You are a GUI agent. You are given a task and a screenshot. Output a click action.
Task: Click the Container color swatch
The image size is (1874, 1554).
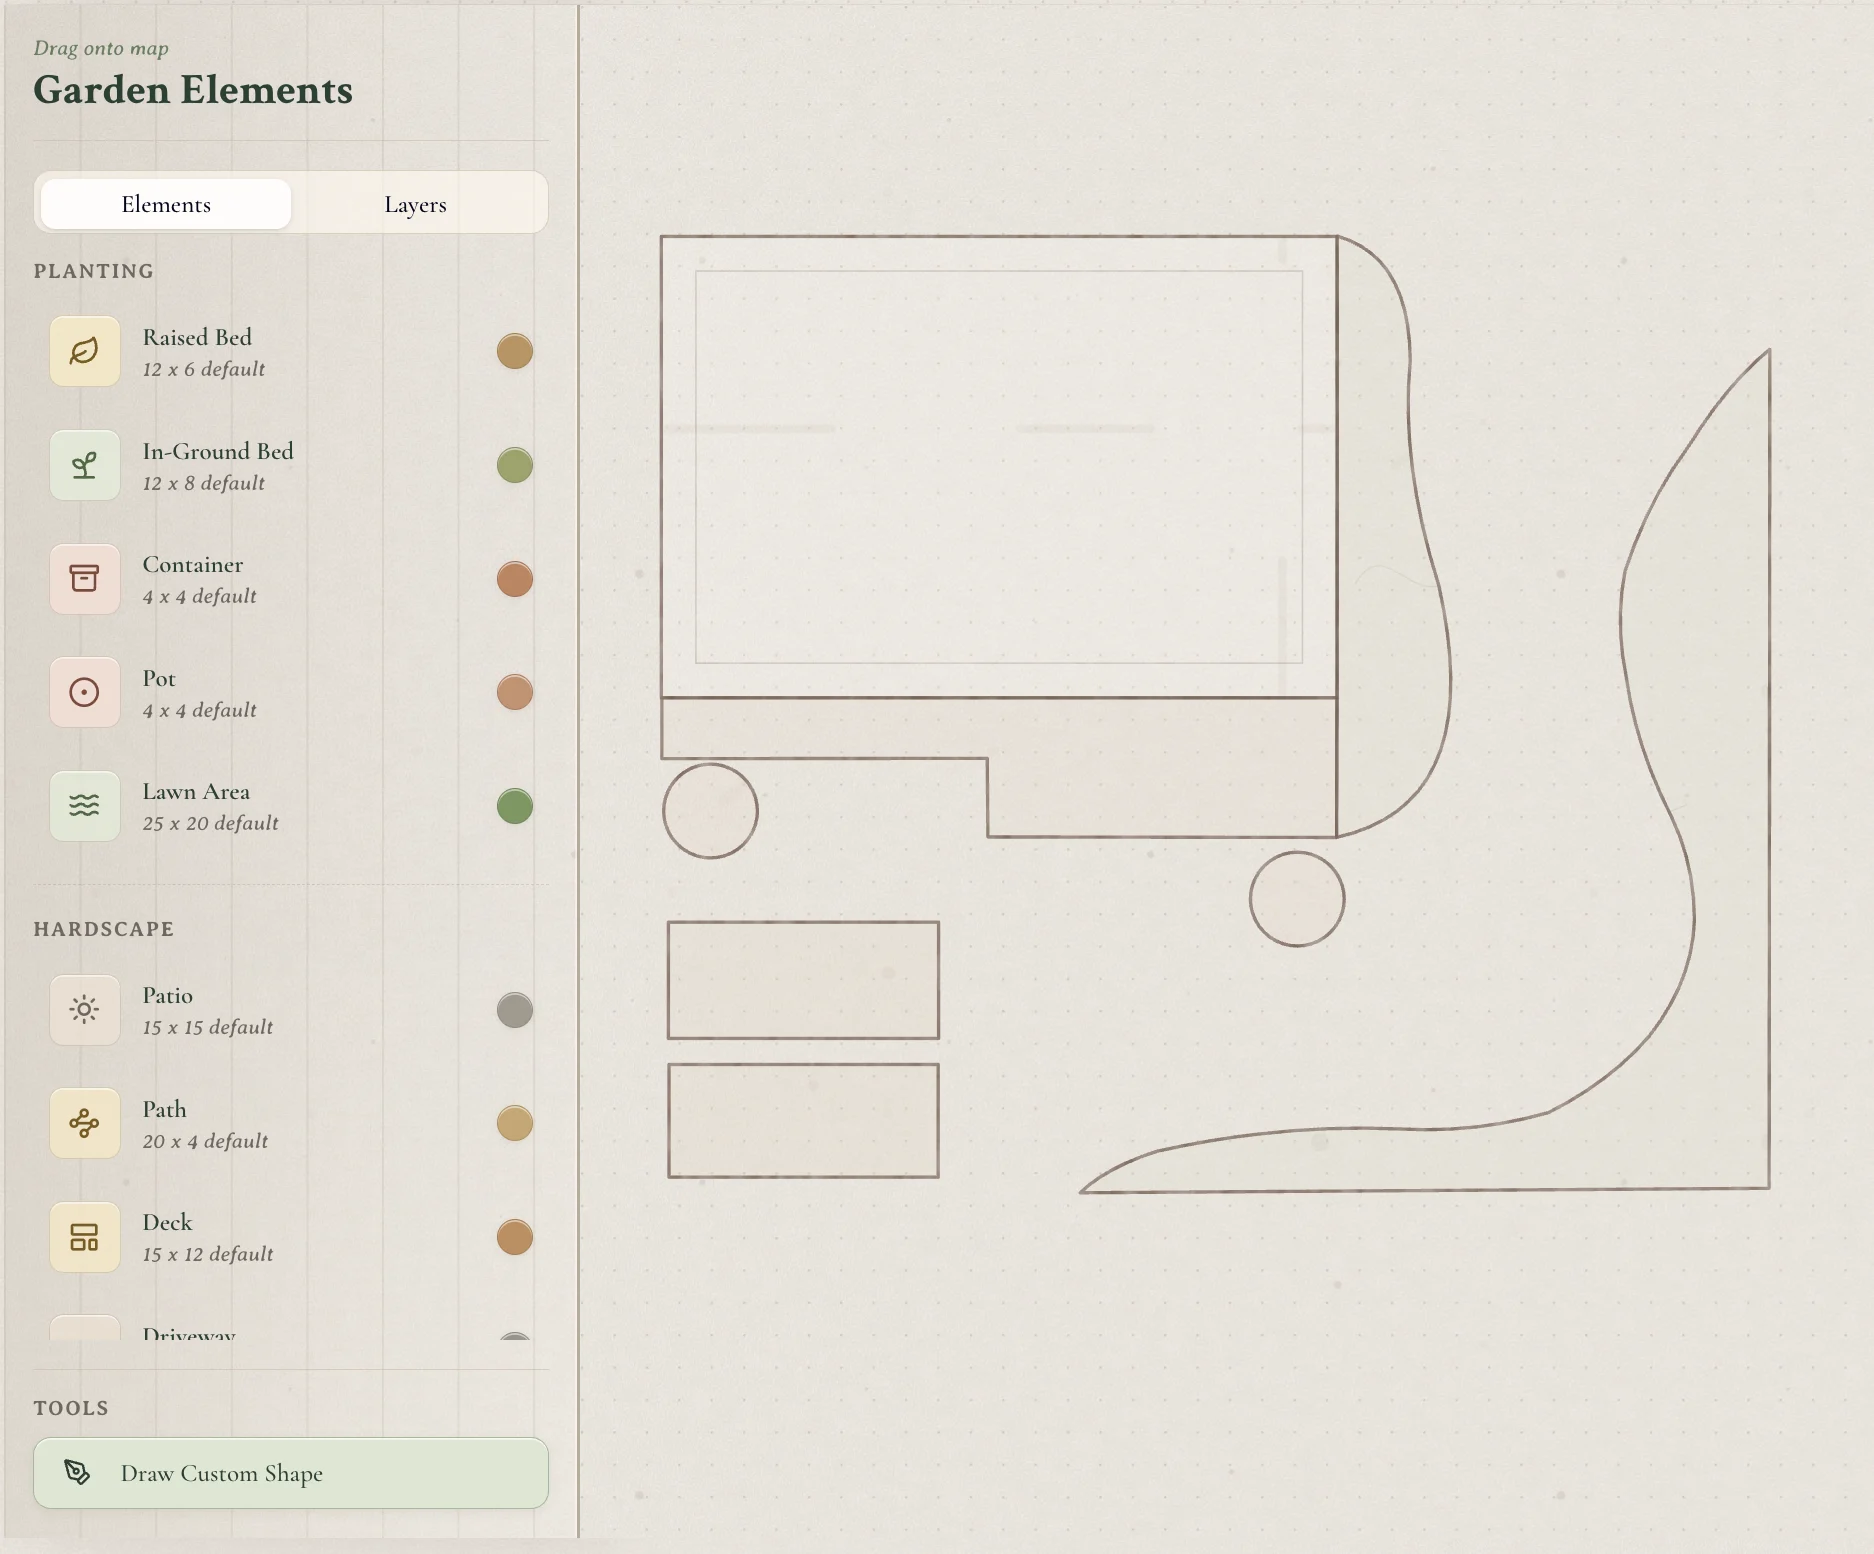515,579
